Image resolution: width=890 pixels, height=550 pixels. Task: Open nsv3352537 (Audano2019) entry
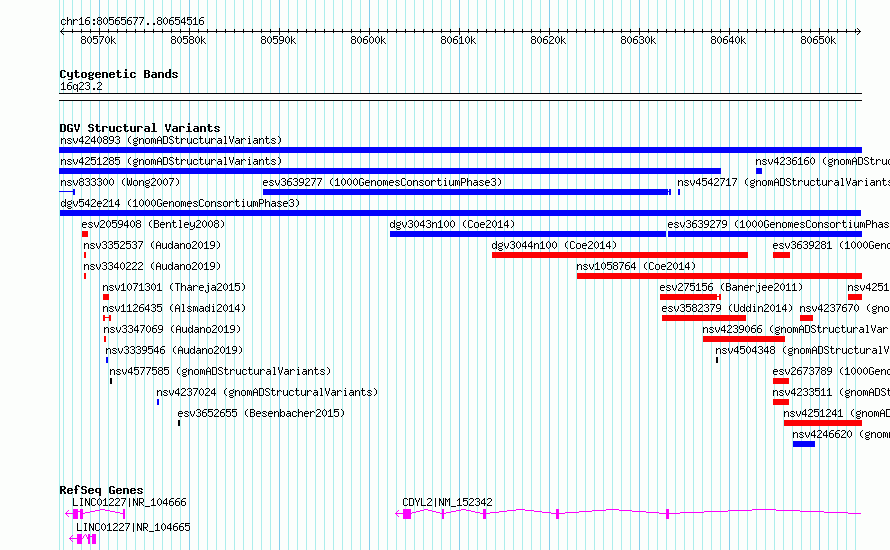click(152, 245)
